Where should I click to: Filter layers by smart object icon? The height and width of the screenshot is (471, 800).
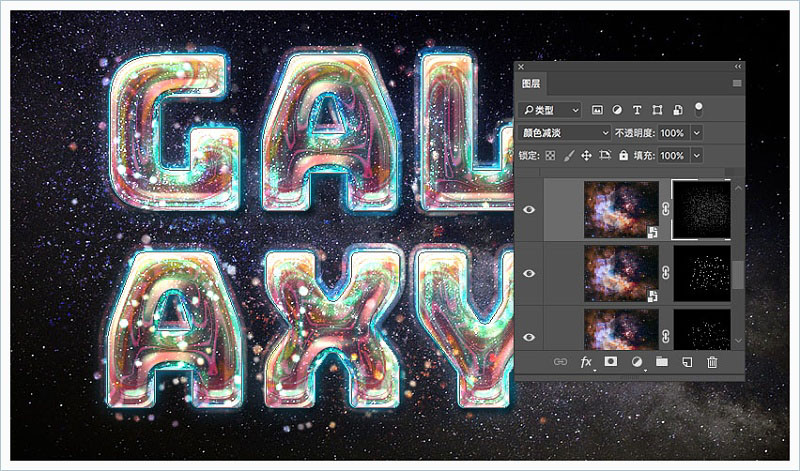click(x=678, y=110)
